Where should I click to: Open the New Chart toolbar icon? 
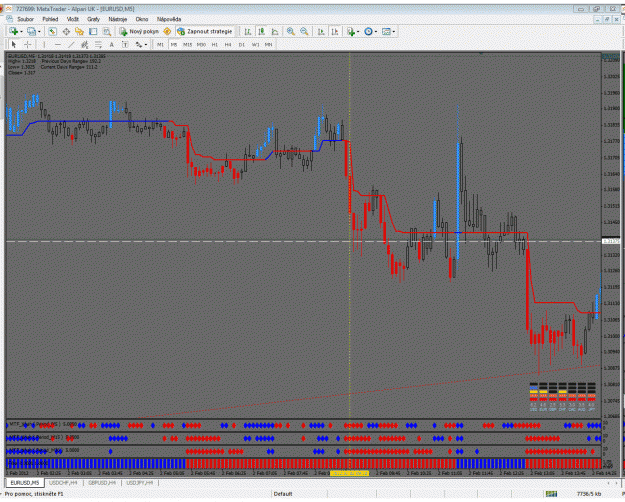coord(14,31)
